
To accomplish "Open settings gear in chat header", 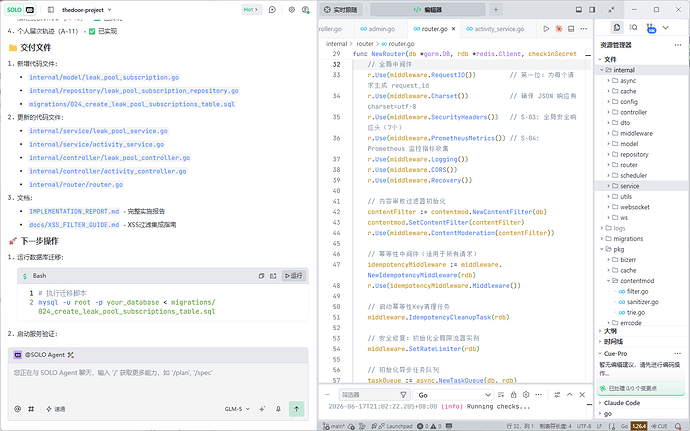I will pos(291,10).
